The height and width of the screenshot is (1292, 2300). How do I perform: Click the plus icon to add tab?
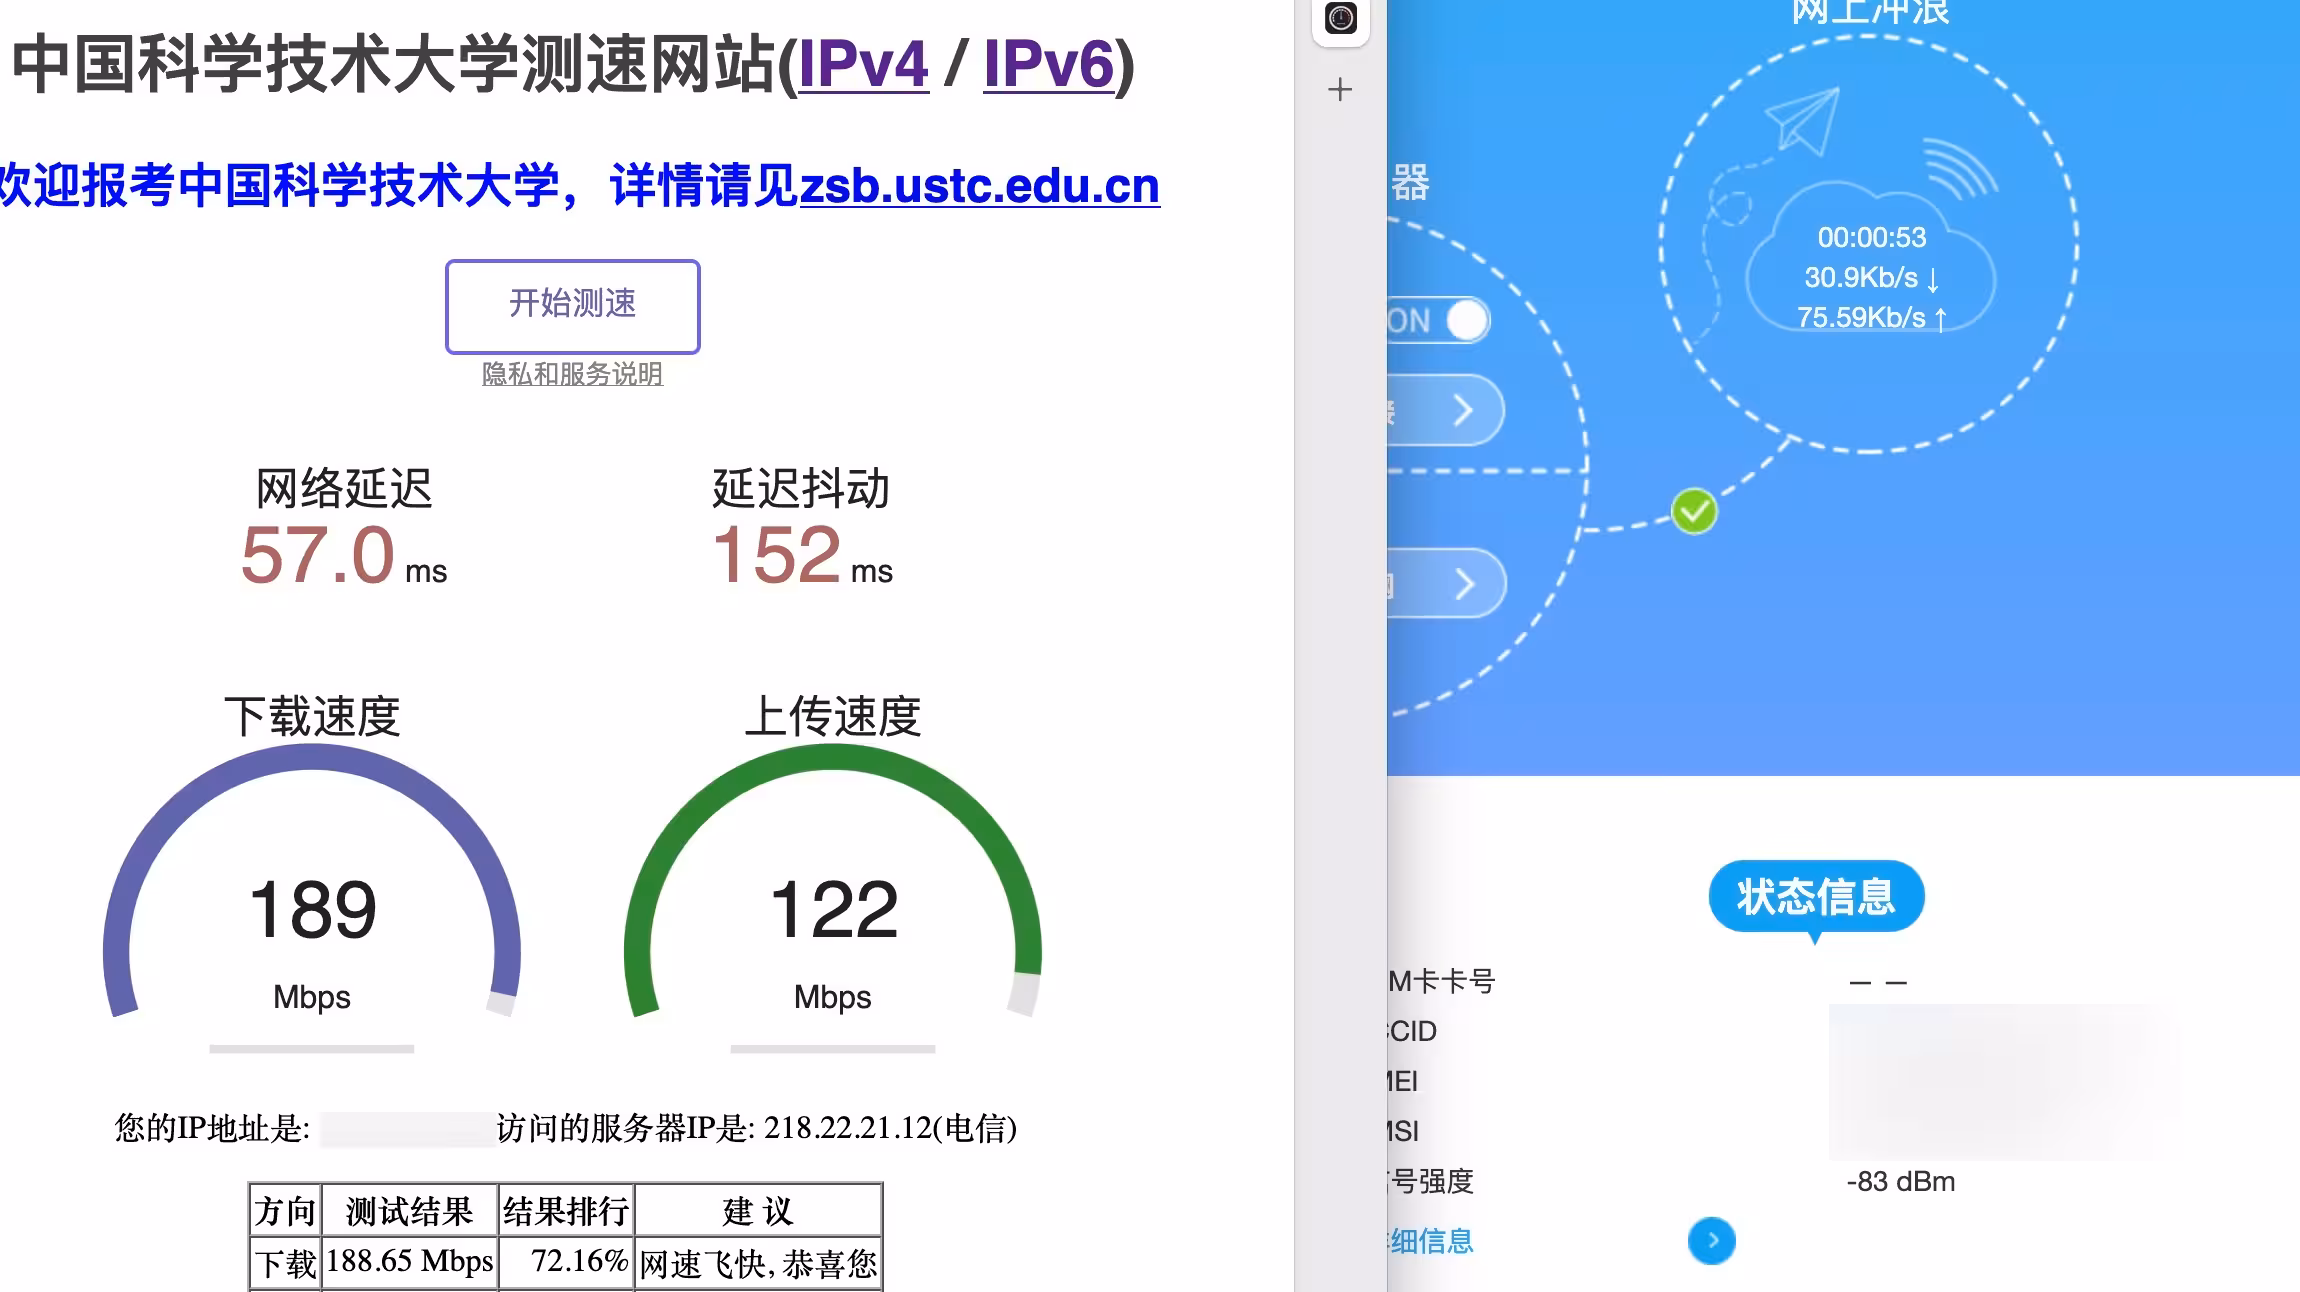tap(1340, 90)
